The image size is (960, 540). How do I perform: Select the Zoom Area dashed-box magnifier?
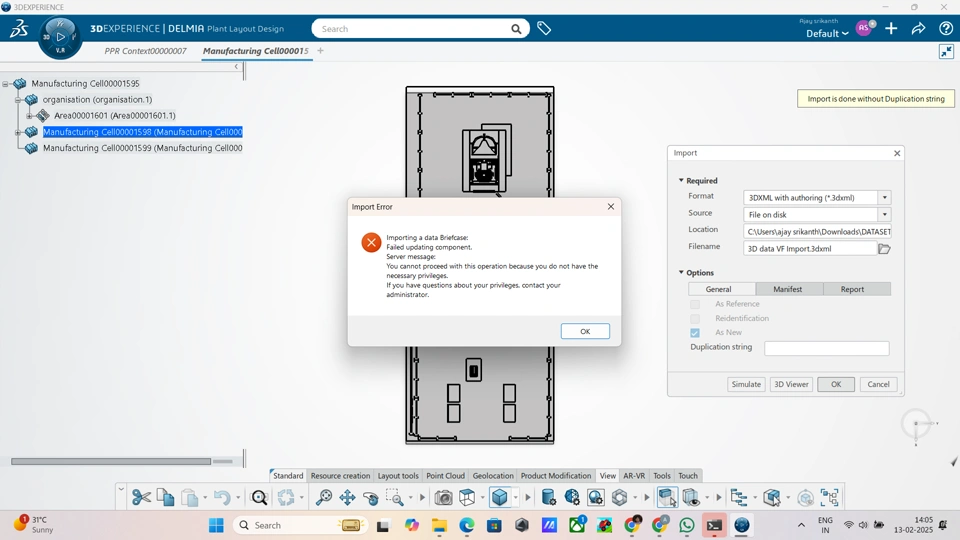pos(394,497)
